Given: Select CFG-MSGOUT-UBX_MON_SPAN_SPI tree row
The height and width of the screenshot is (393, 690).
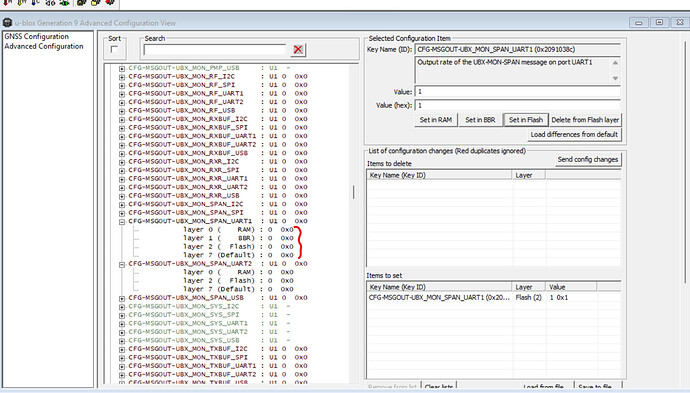Looking at the screenshot, I should click(218, 213).
